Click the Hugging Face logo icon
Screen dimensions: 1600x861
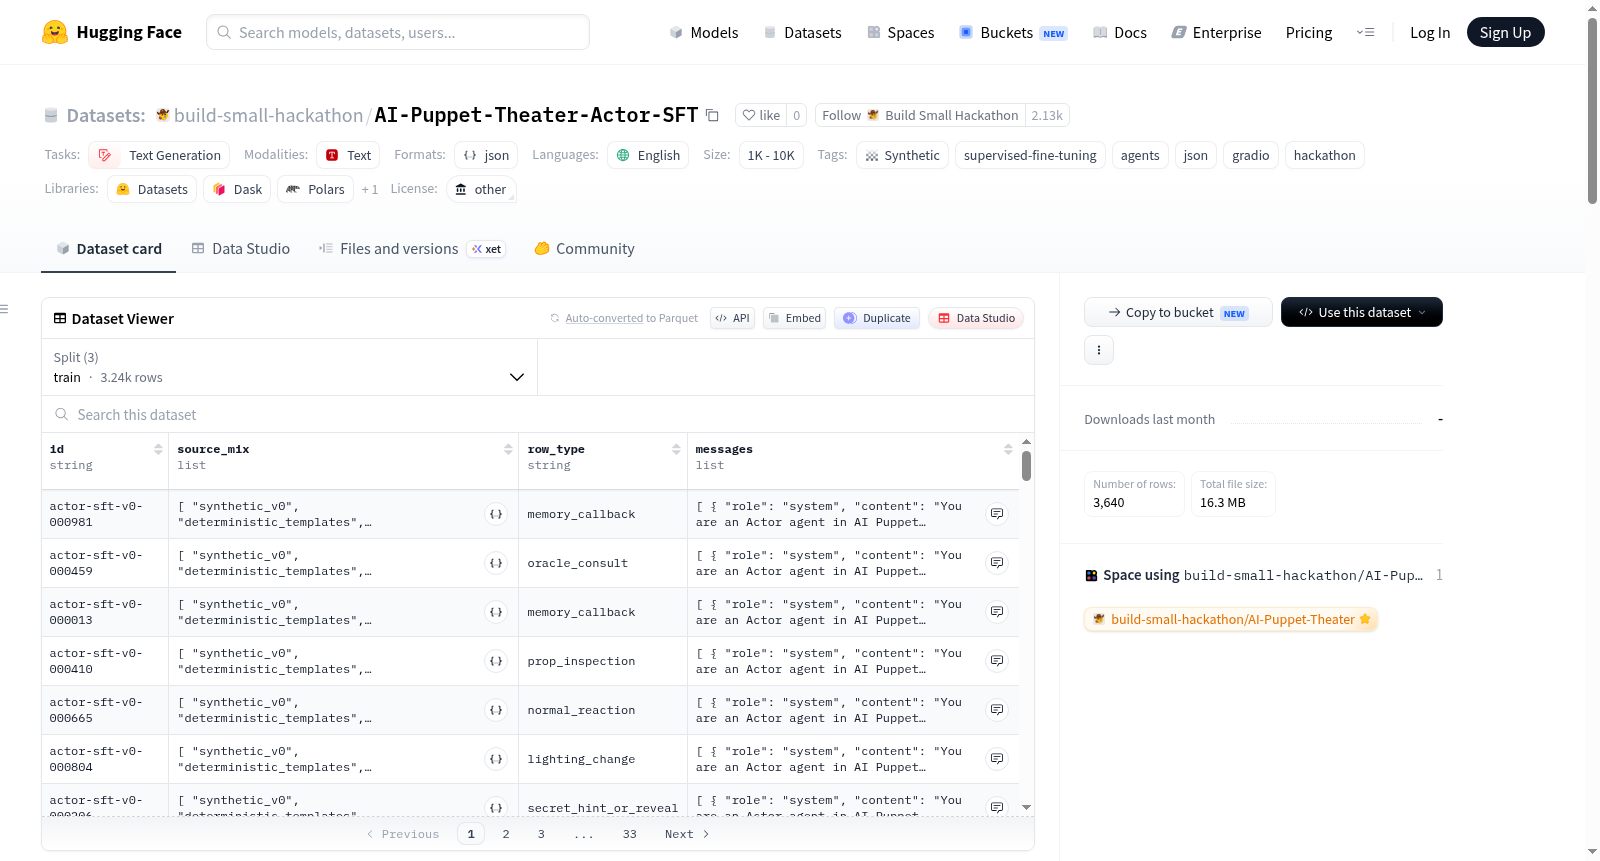click(55, 32)
